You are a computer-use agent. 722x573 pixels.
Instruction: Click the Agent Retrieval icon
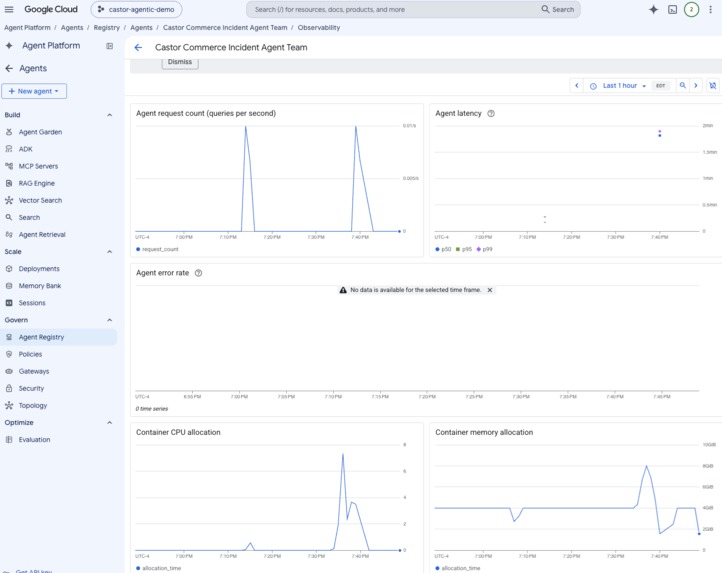pos(9,234)
